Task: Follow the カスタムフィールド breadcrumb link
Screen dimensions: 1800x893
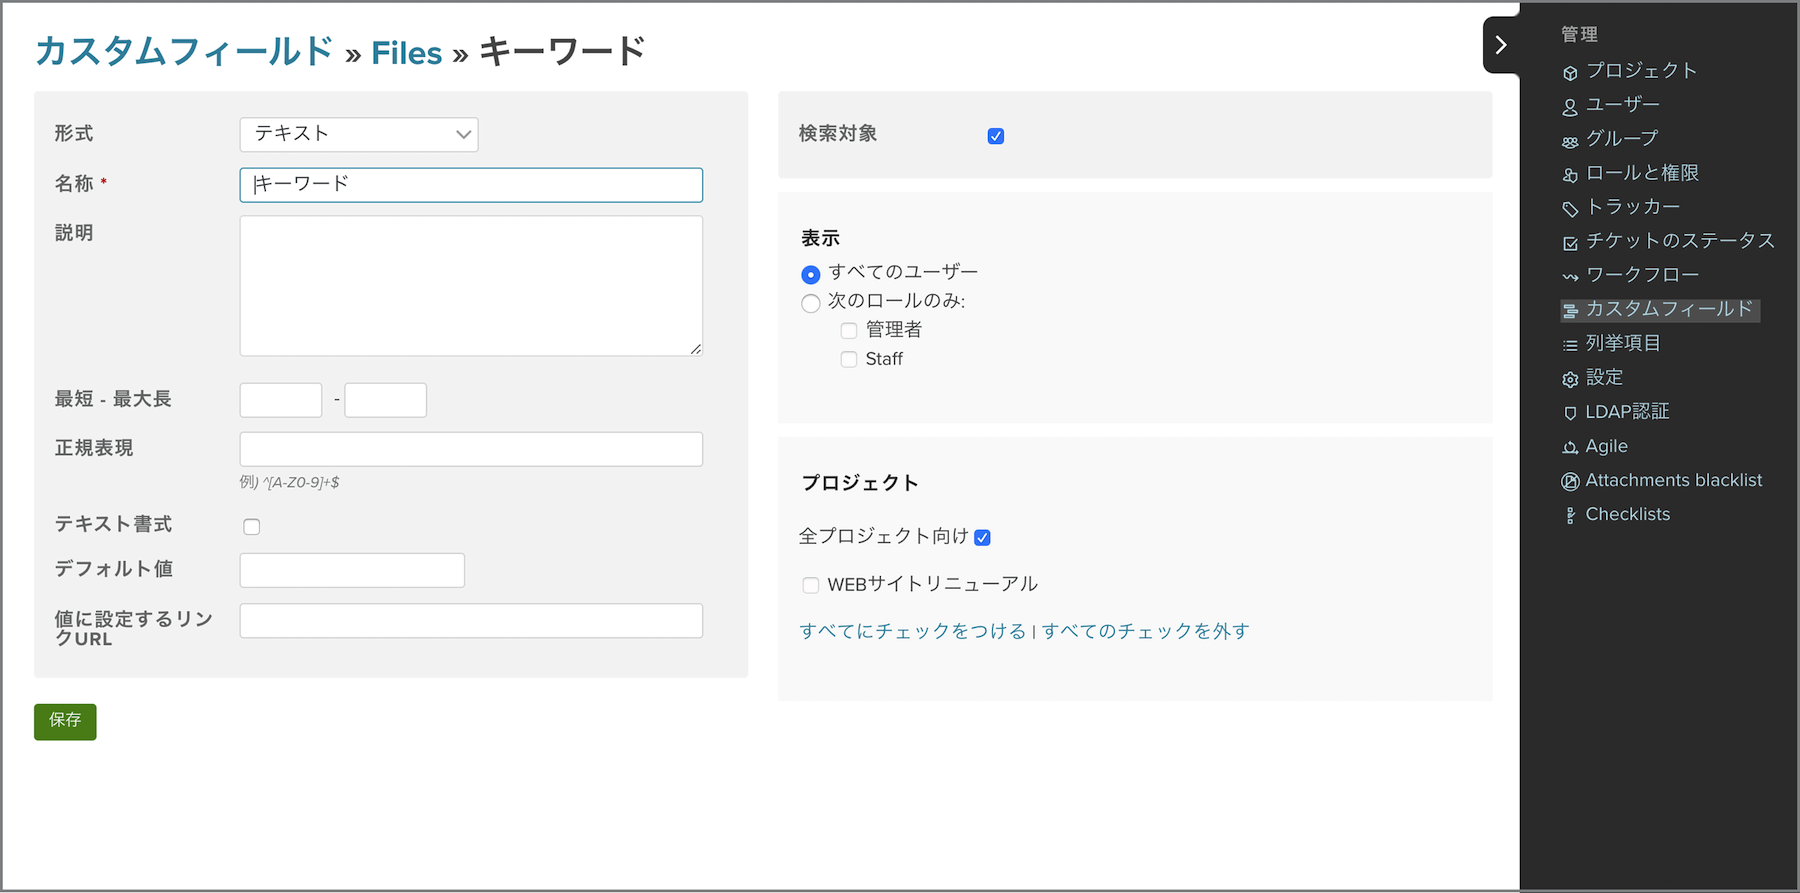Action: (184, 52)
